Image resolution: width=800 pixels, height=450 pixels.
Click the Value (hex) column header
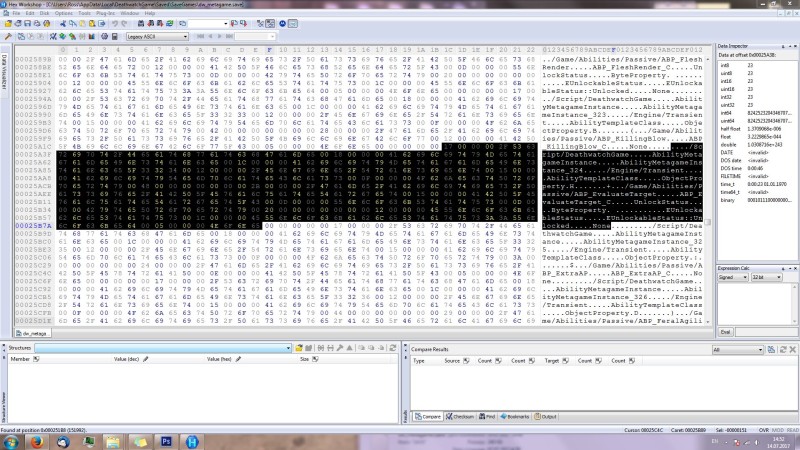click(x=219, y=359)
